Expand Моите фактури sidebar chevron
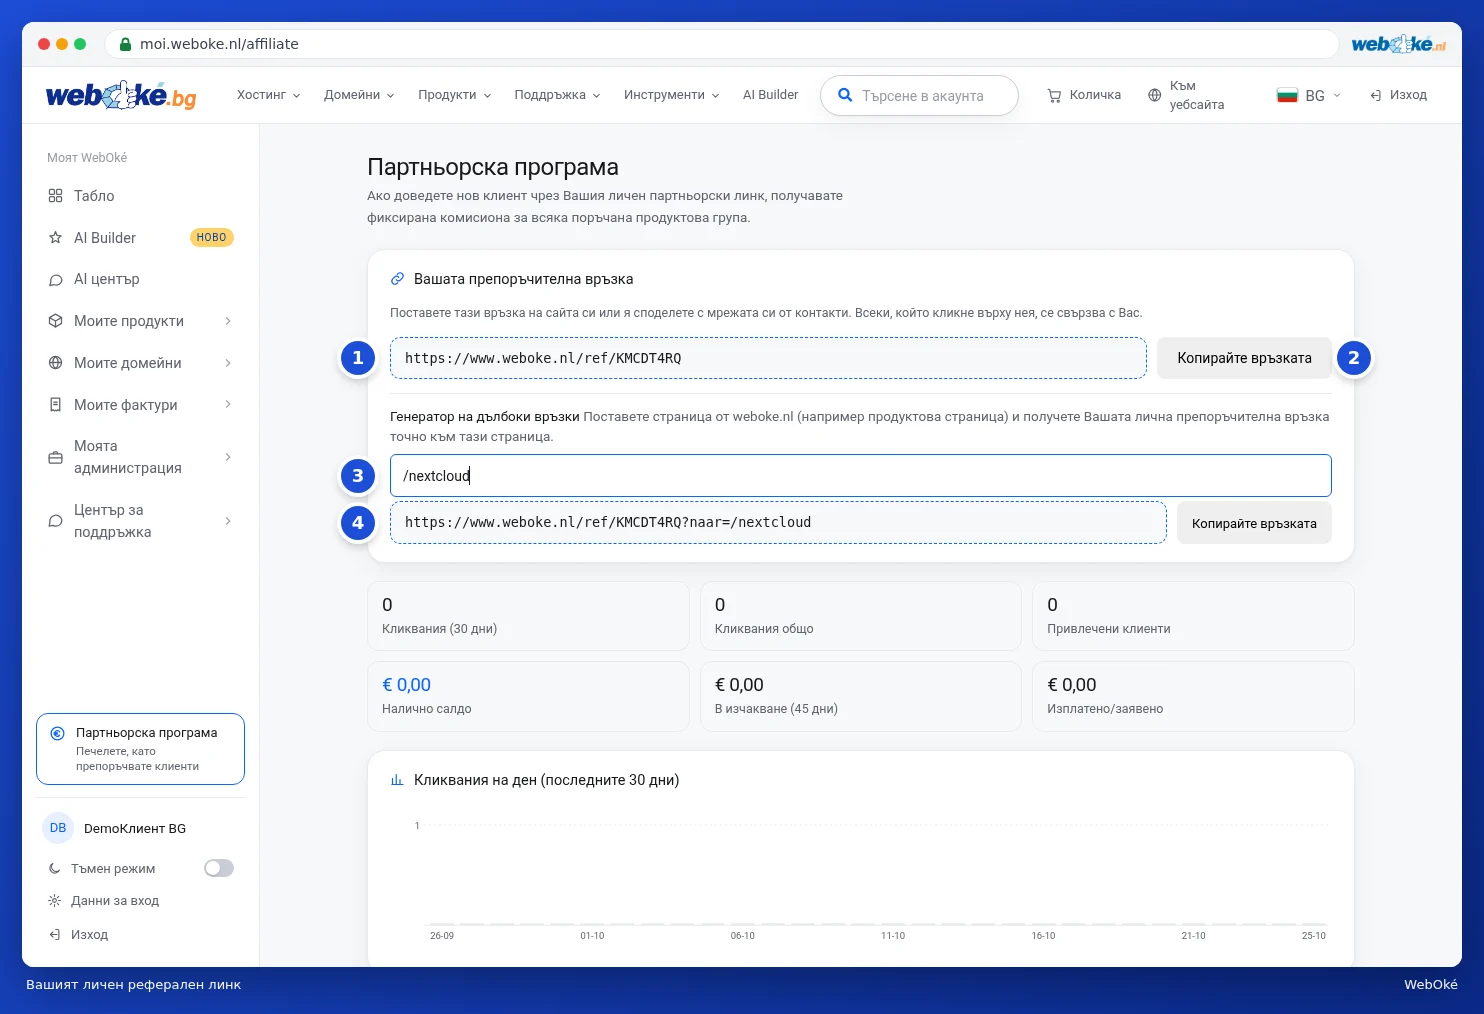This screenshot has height=1014, width=1484. [228, 405]
